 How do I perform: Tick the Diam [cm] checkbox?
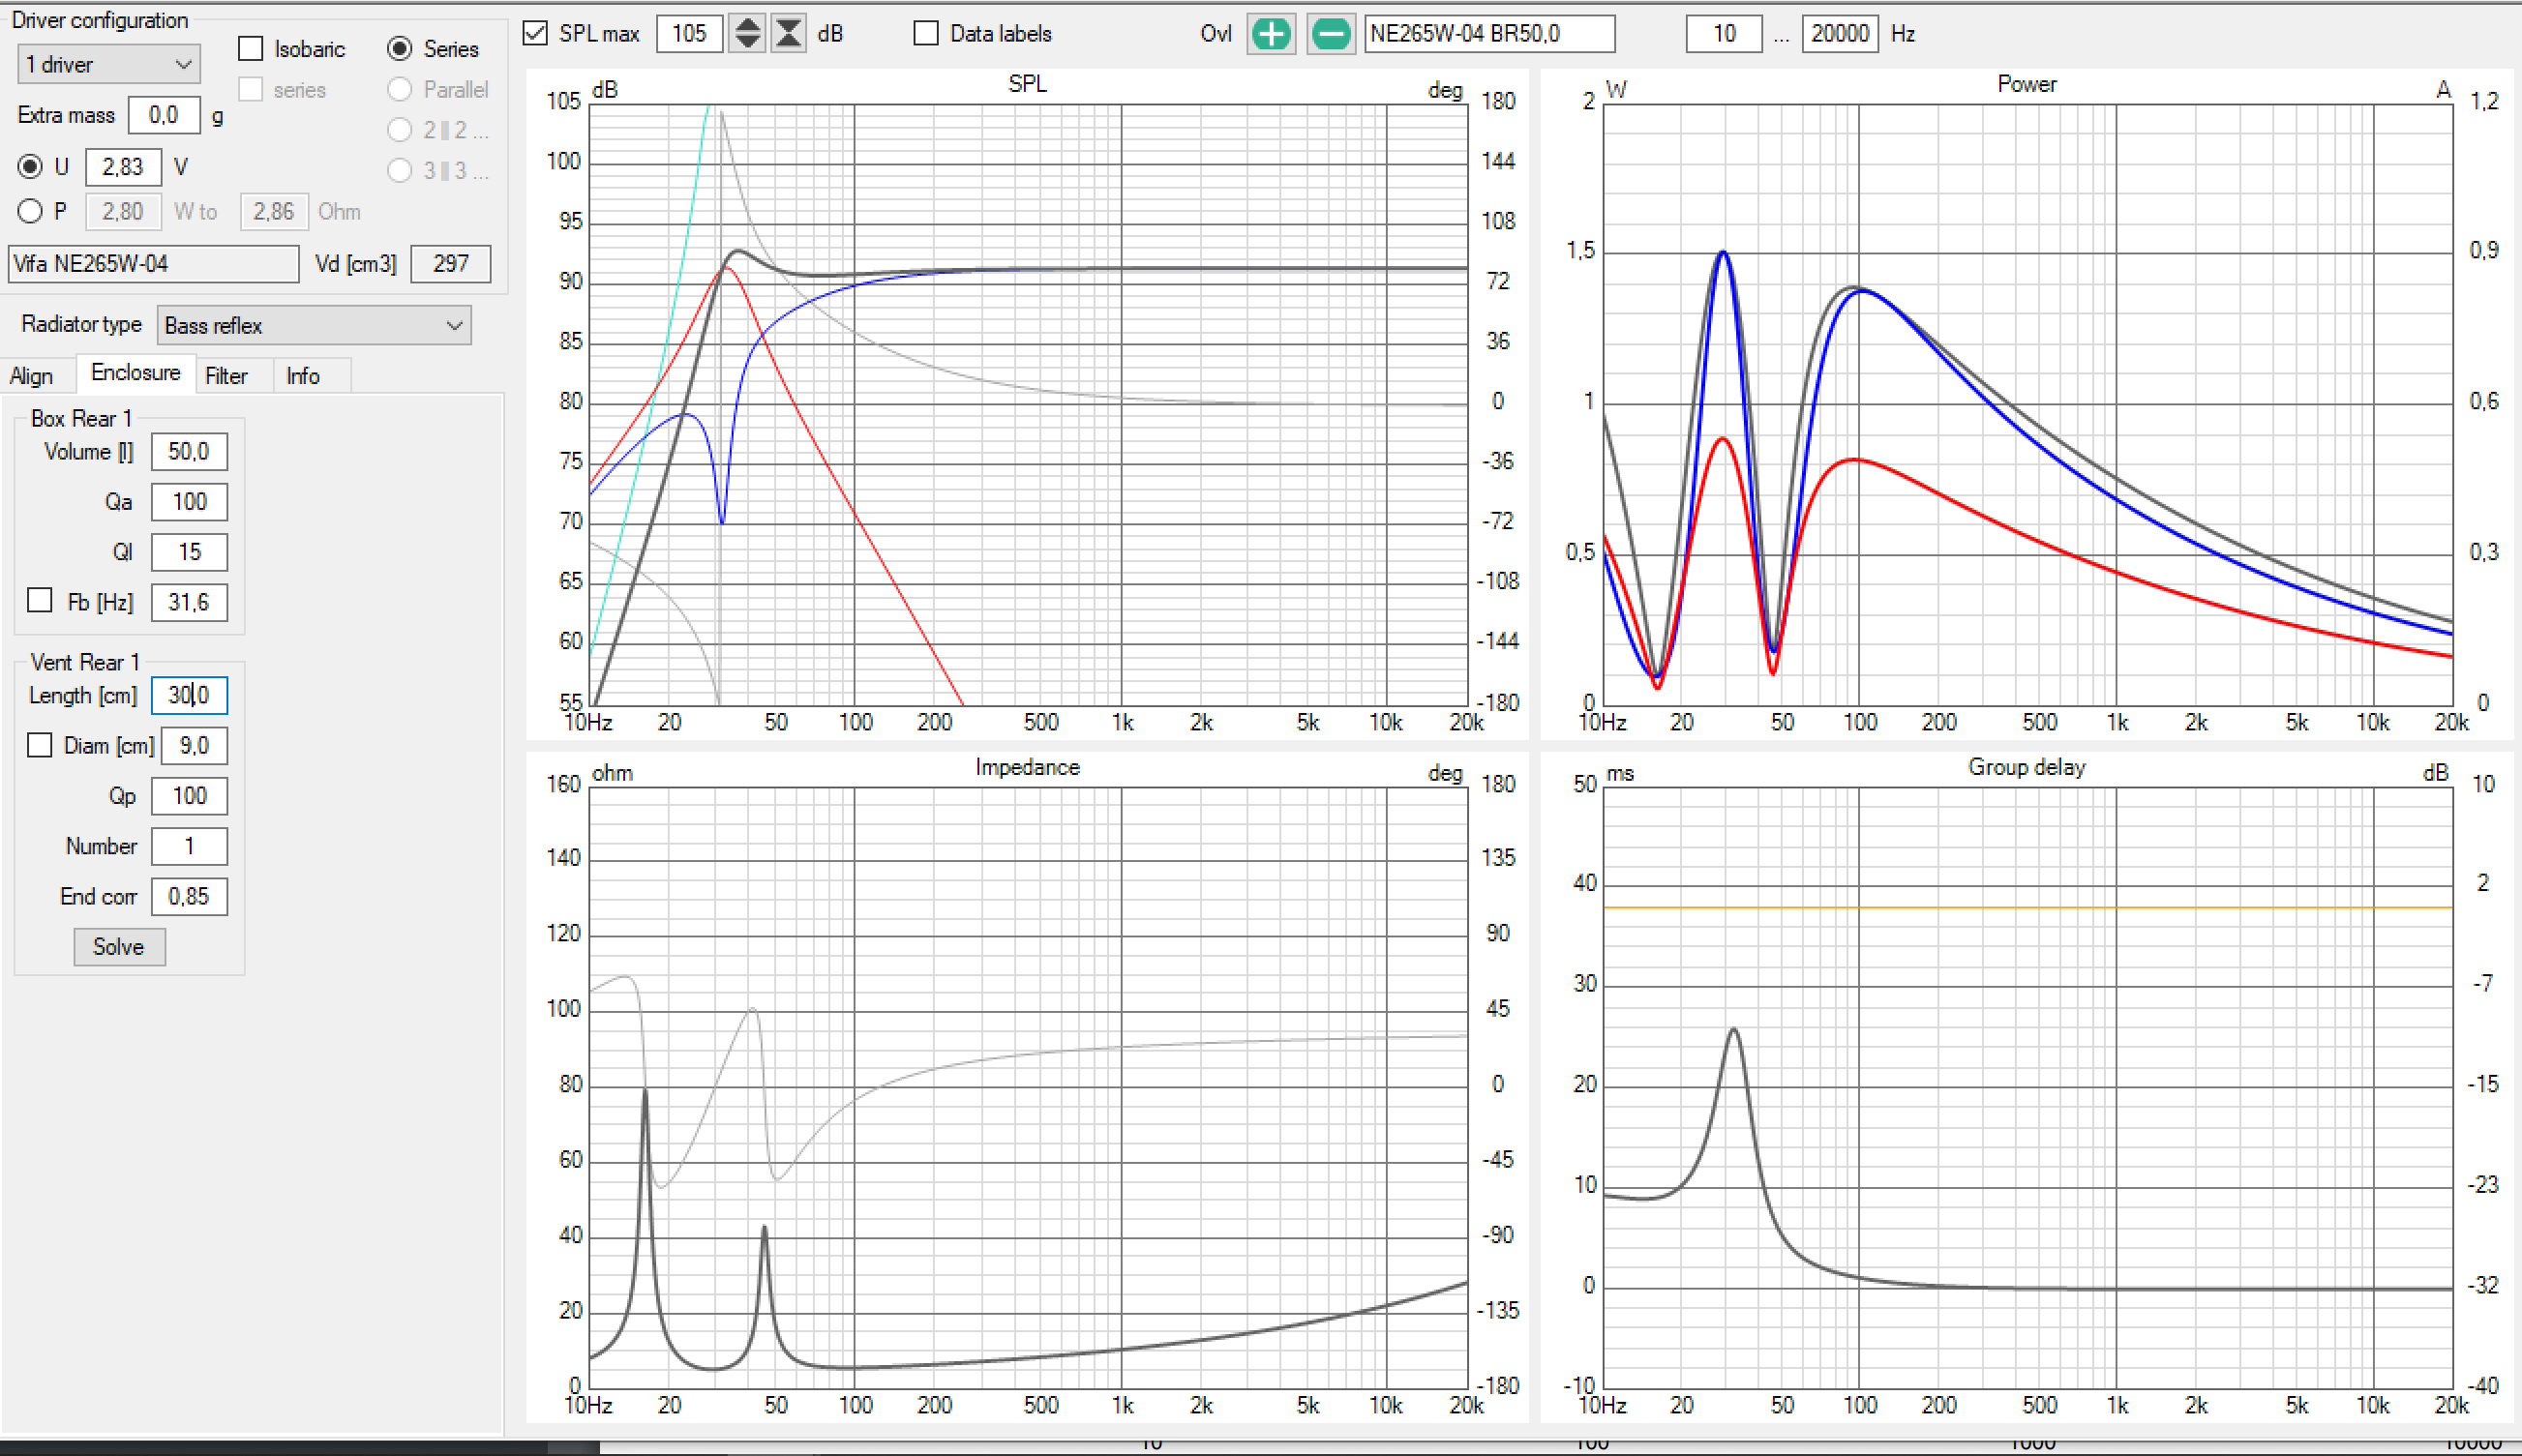point(40,745)
